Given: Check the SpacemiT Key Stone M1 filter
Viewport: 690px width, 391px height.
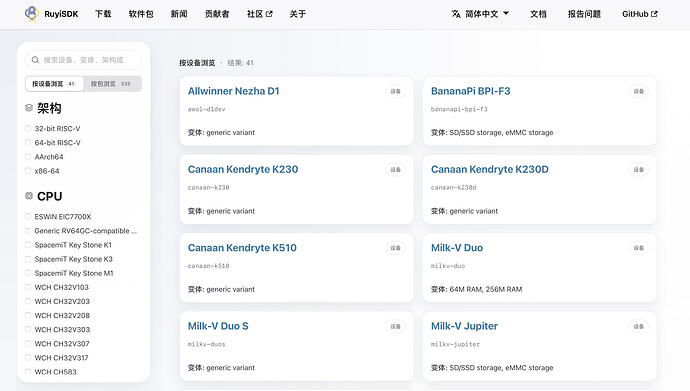Looking at the screenshot, I should pyautogui.click(x=28, y=273).
